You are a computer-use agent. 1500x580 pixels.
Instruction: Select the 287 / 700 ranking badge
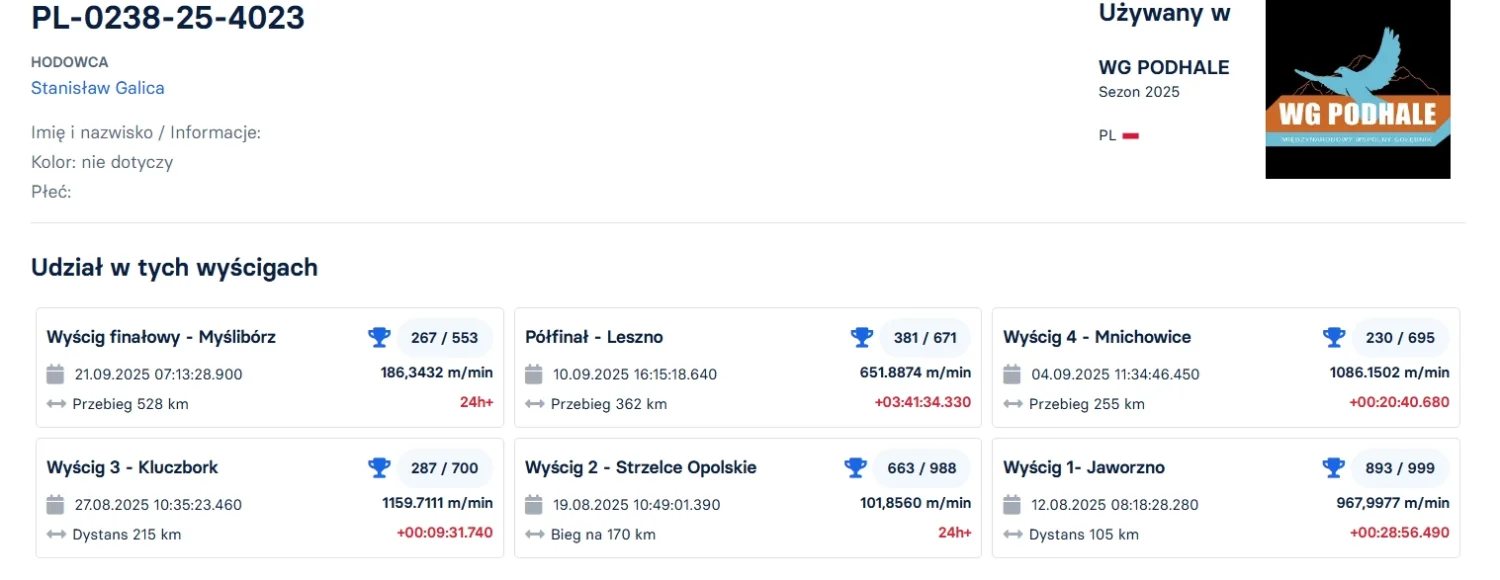tap(444, 468)
